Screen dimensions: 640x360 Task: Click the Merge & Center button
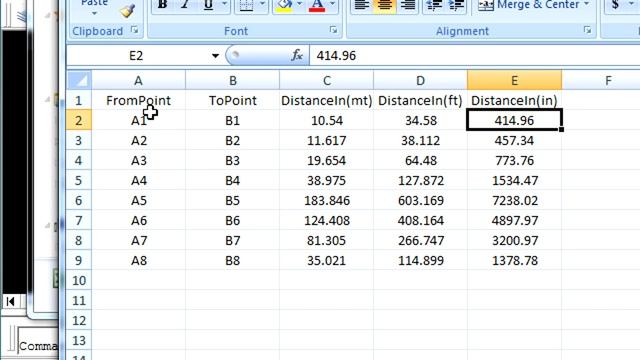coord(528,5)
